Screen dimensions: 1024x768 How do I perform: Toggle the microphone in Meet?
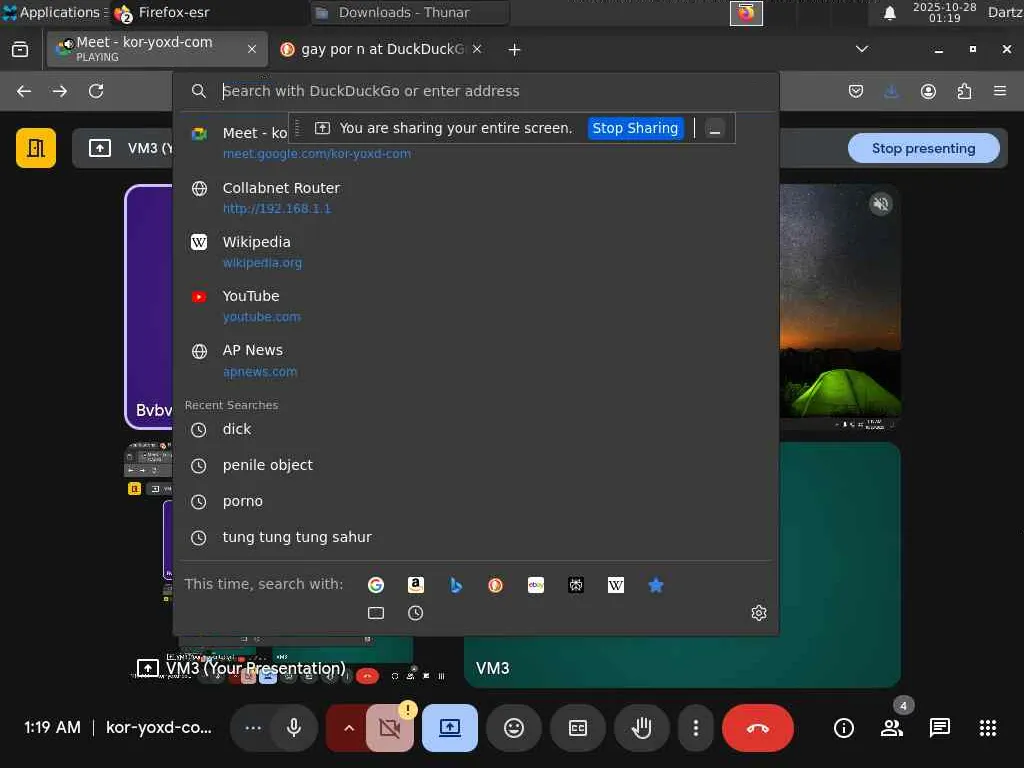coord(294,728)
